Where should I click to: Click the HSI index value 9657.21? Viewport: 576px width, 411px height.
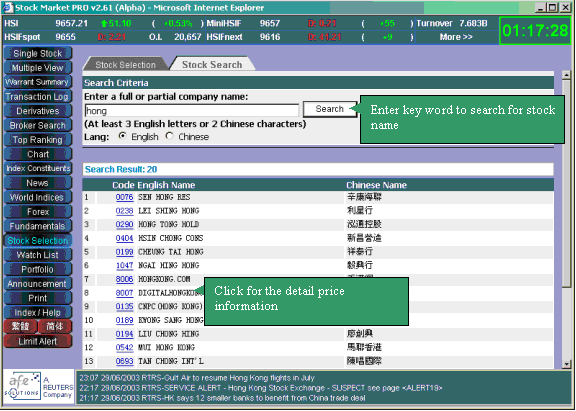(72, 24)
